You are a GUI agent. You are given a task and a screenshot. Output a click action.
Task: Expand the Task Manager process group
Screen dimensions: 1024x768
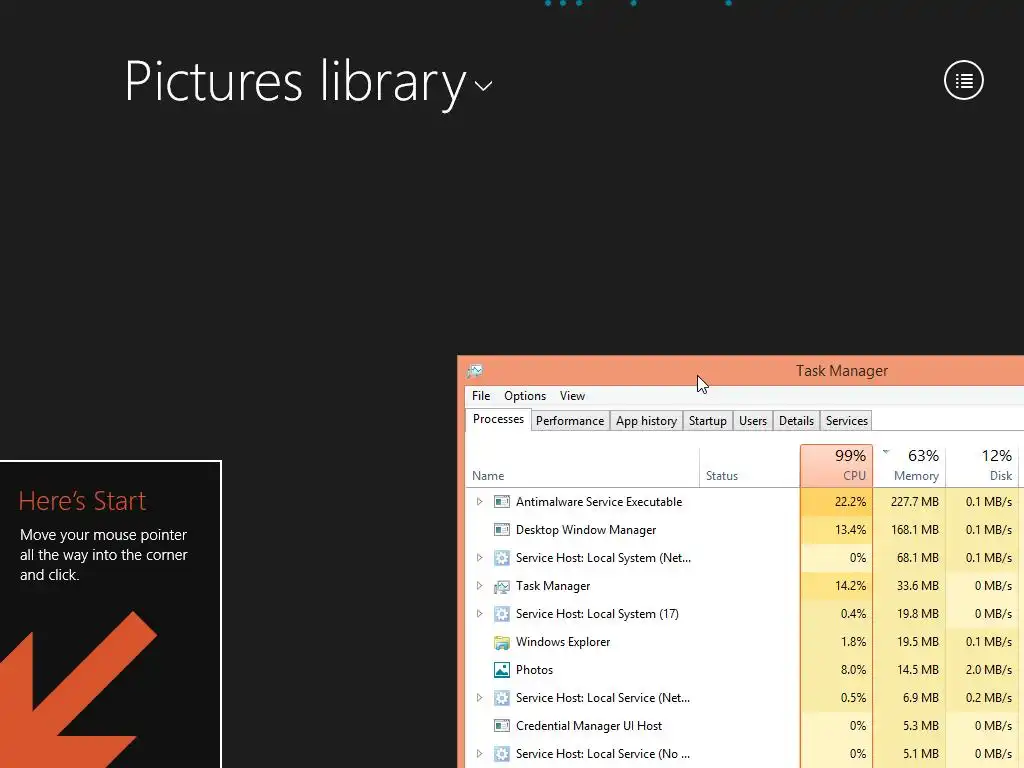coord(479,586)
